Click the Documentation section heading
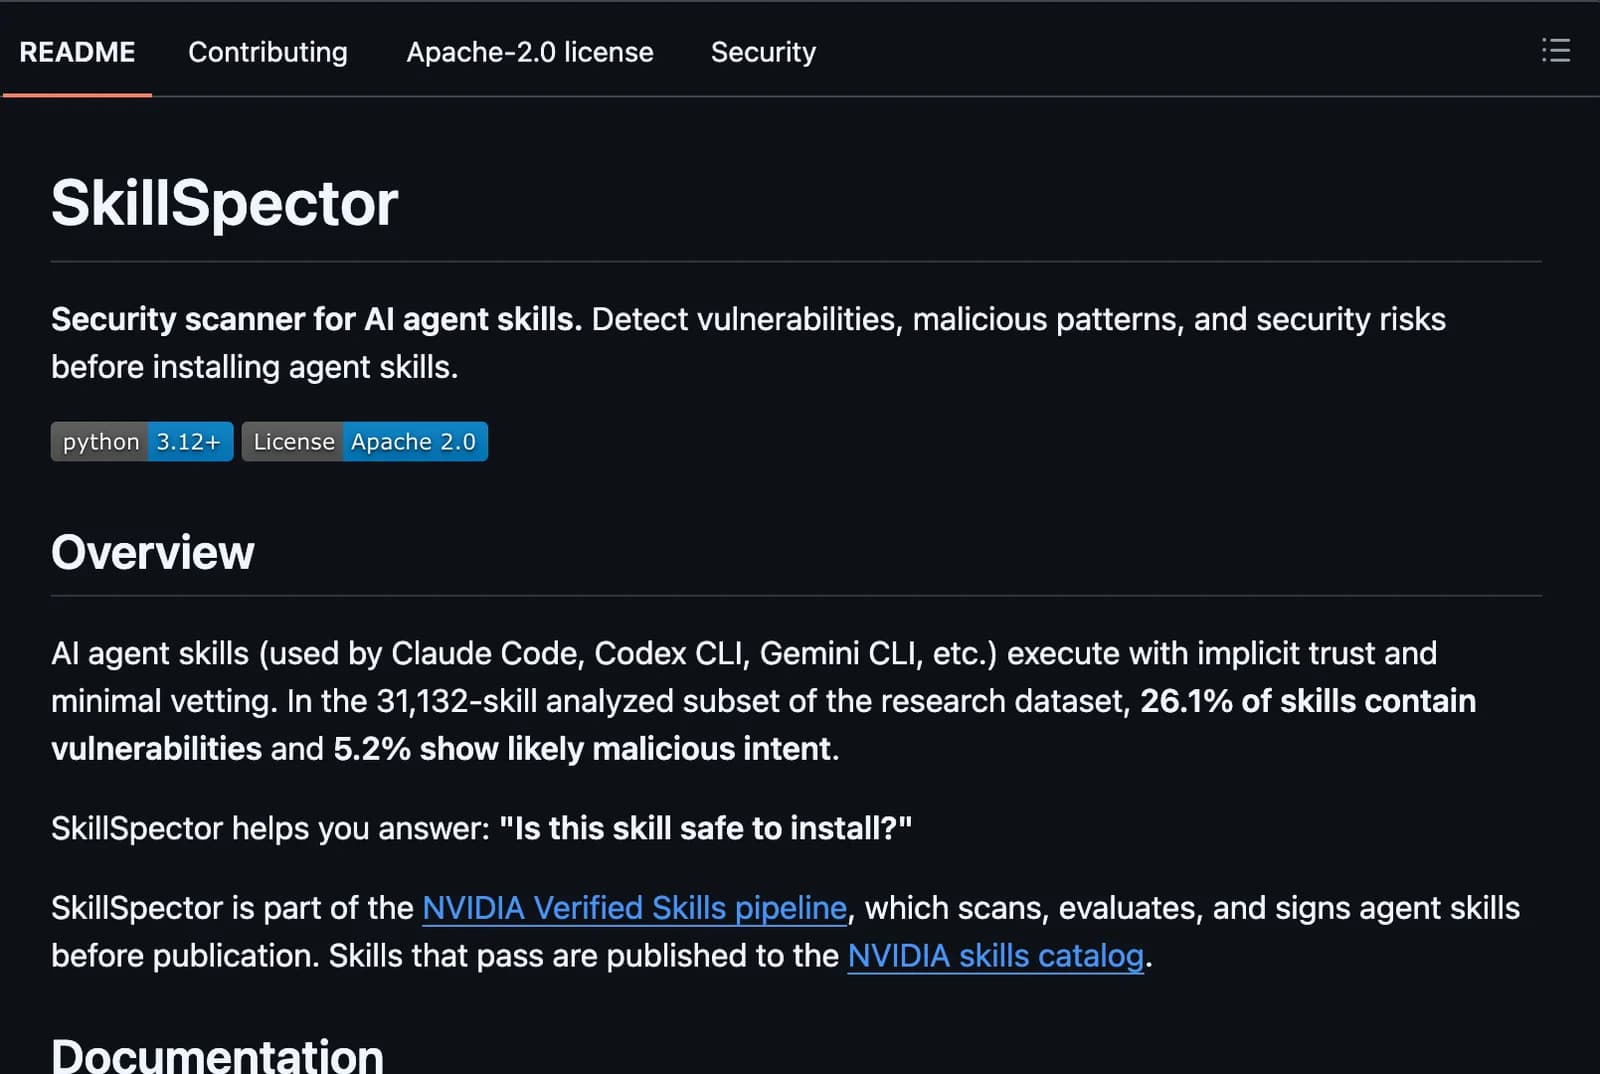The height and width of the screenshot is (1074, 1600). tap(217, 1056)
